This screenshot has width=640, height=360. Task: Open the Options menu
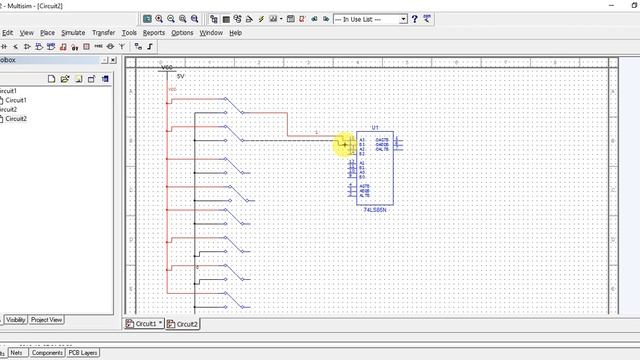click(x=182, y=33)
